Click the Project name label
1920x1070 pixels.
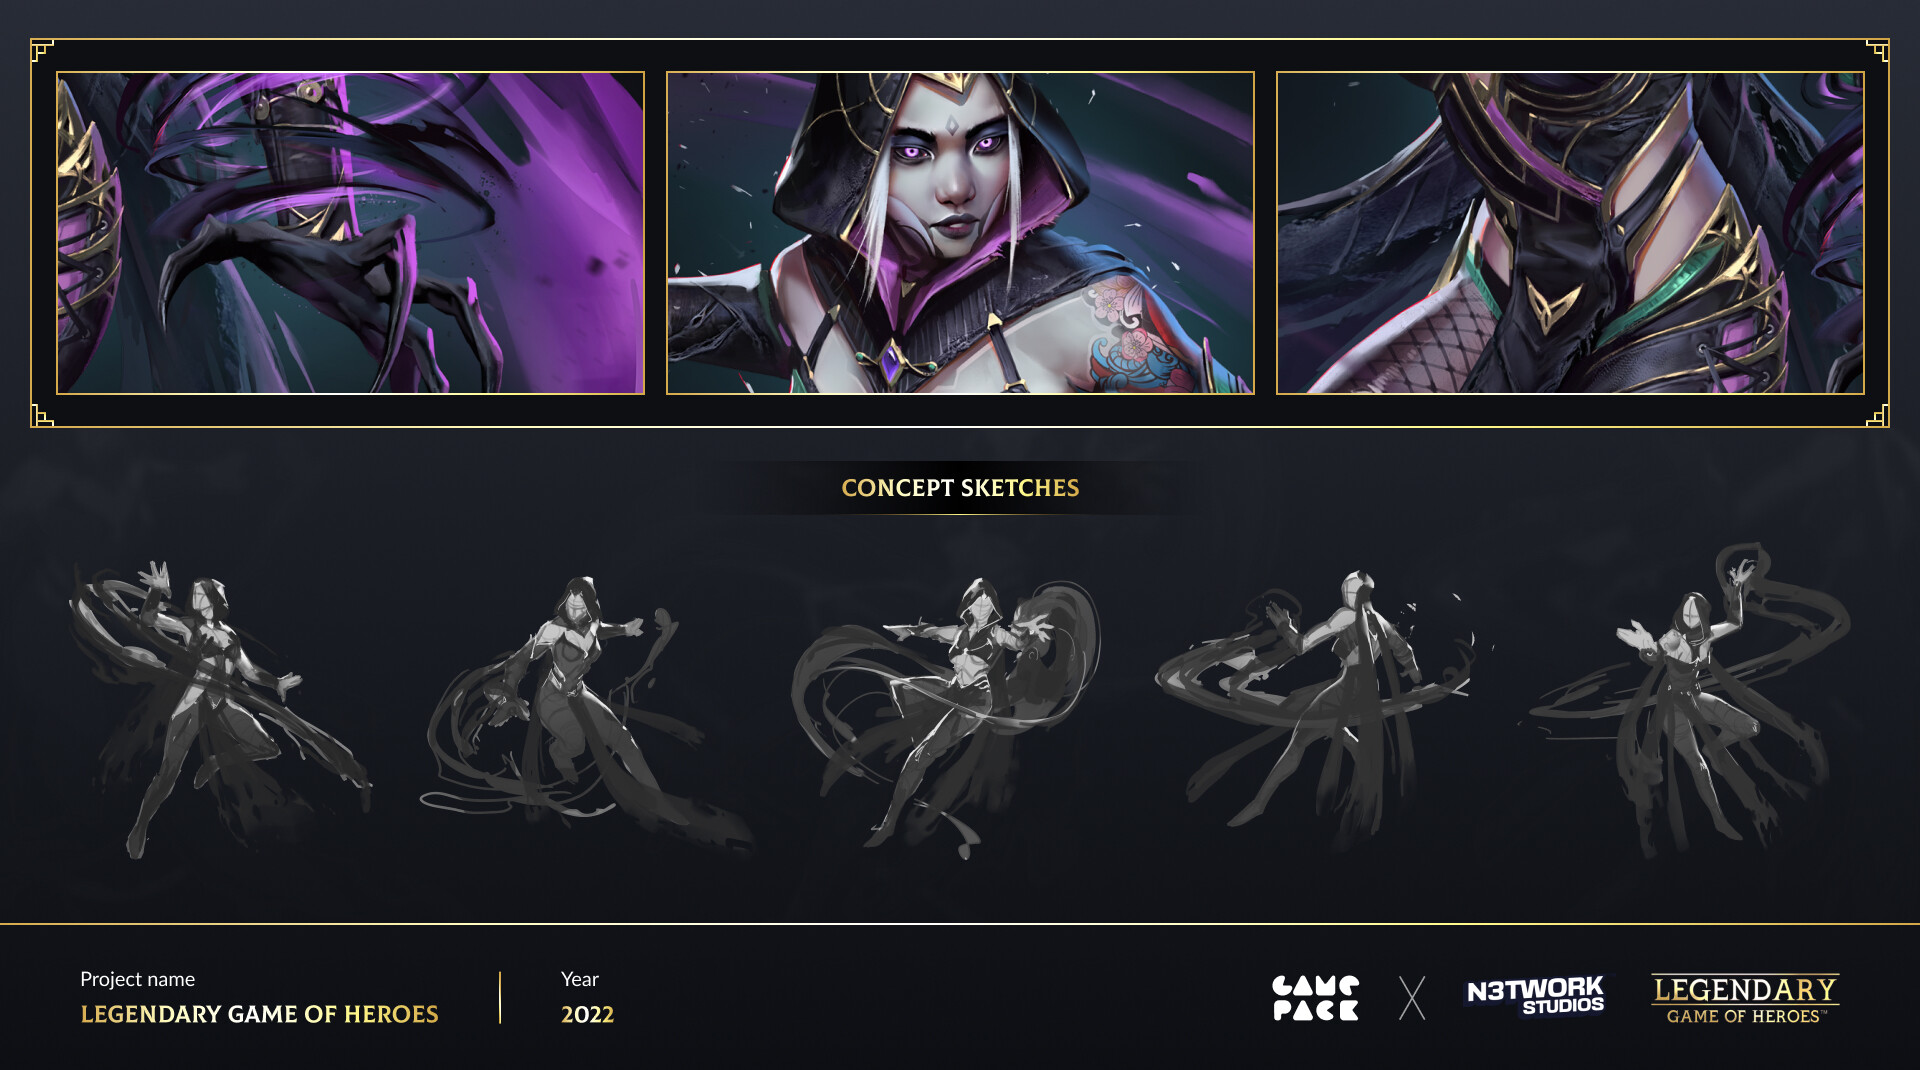pos(137,979)
